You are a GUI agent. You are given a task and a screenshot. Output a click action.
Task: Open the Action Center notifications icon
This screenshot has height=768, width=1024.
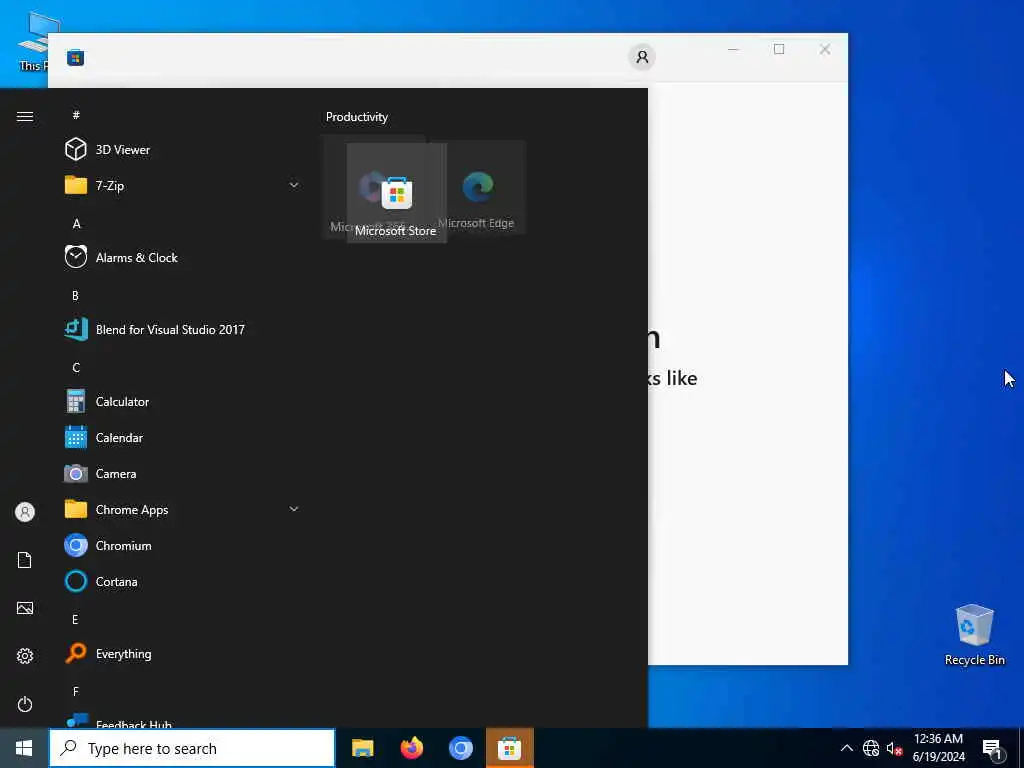click(x=992, y=748)
